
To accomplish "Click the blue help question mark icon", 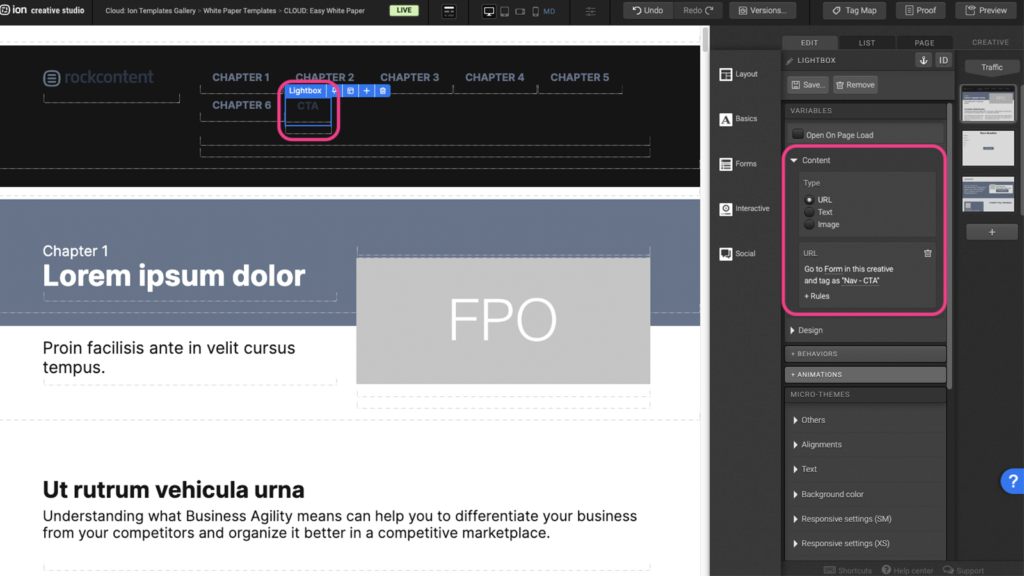I will coord(1011,481).
